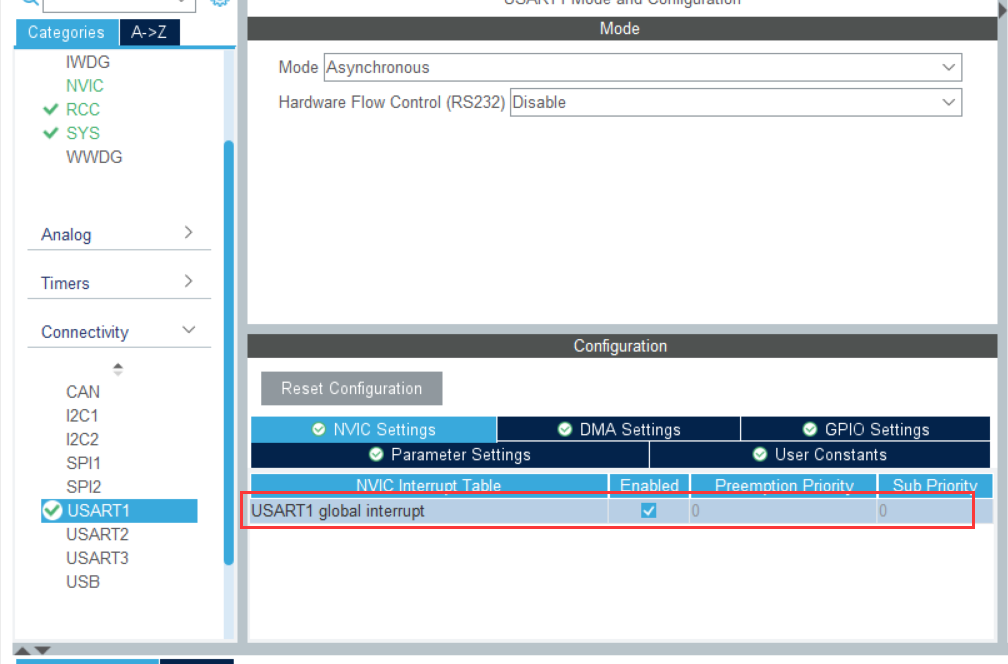Click the green check icon beside RCC
This screenshot has height=664, width=1008.
point(50,109)
